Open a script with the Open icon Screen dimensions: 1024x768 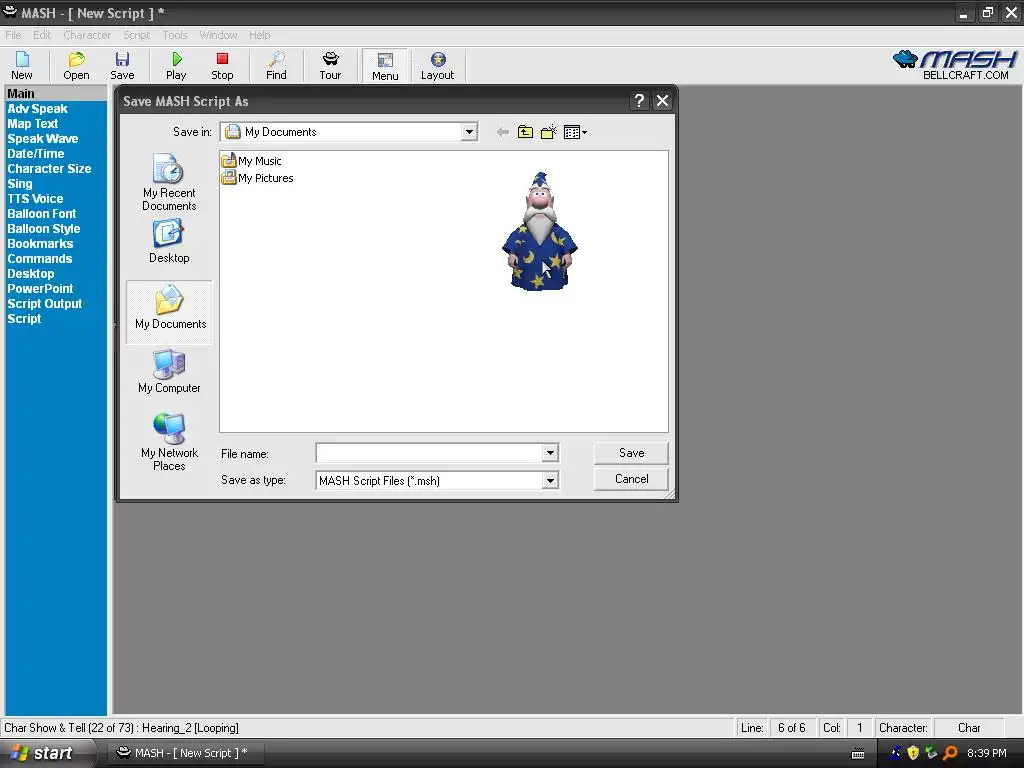[76, 65]
